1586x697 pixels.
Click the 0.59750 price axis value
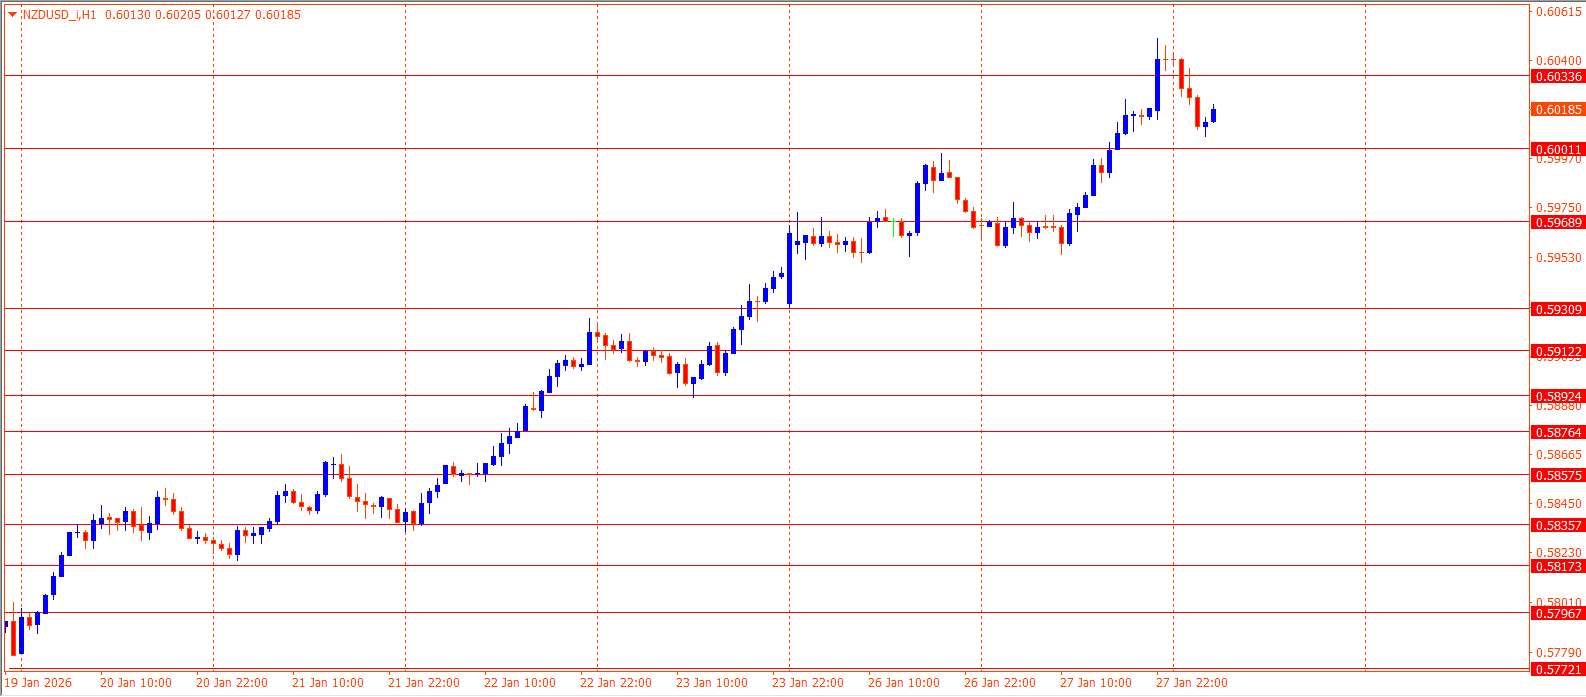(x=1559, y=208)
